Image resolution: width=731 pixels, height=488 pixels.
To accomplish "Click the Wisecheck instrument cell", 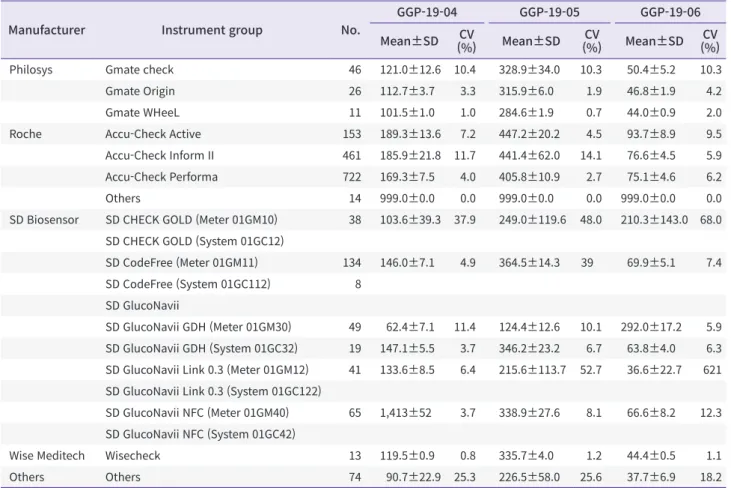I will (133, 456).
